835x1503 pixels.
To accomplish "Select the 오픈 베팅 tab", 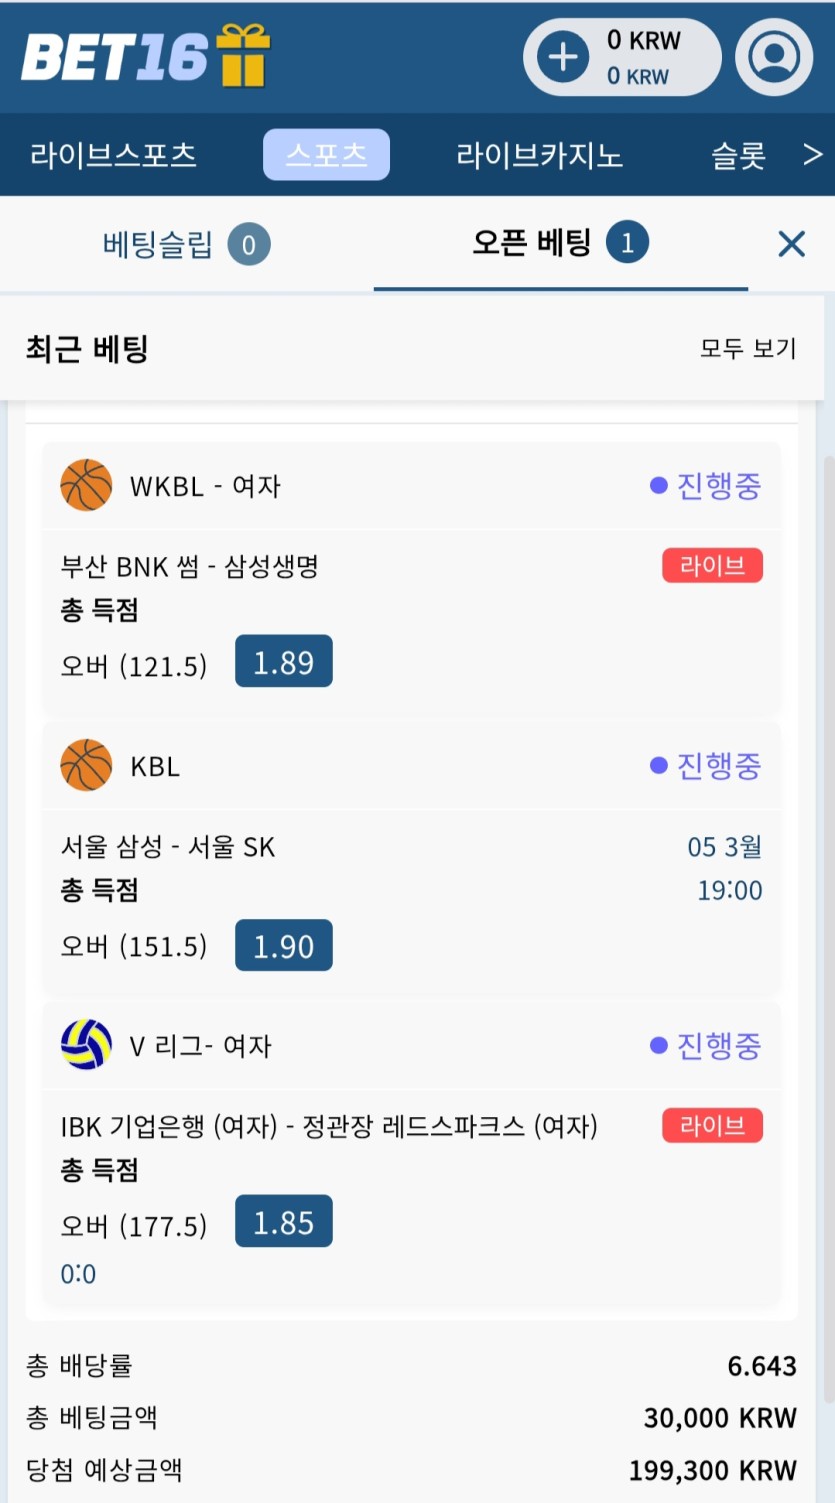I will coord(560,243).
